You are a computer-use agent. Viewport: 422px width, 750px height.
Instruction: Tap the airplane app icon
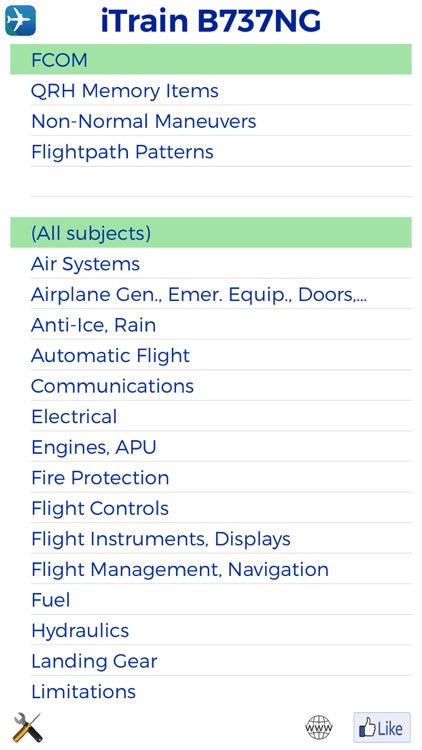[21, 21]
